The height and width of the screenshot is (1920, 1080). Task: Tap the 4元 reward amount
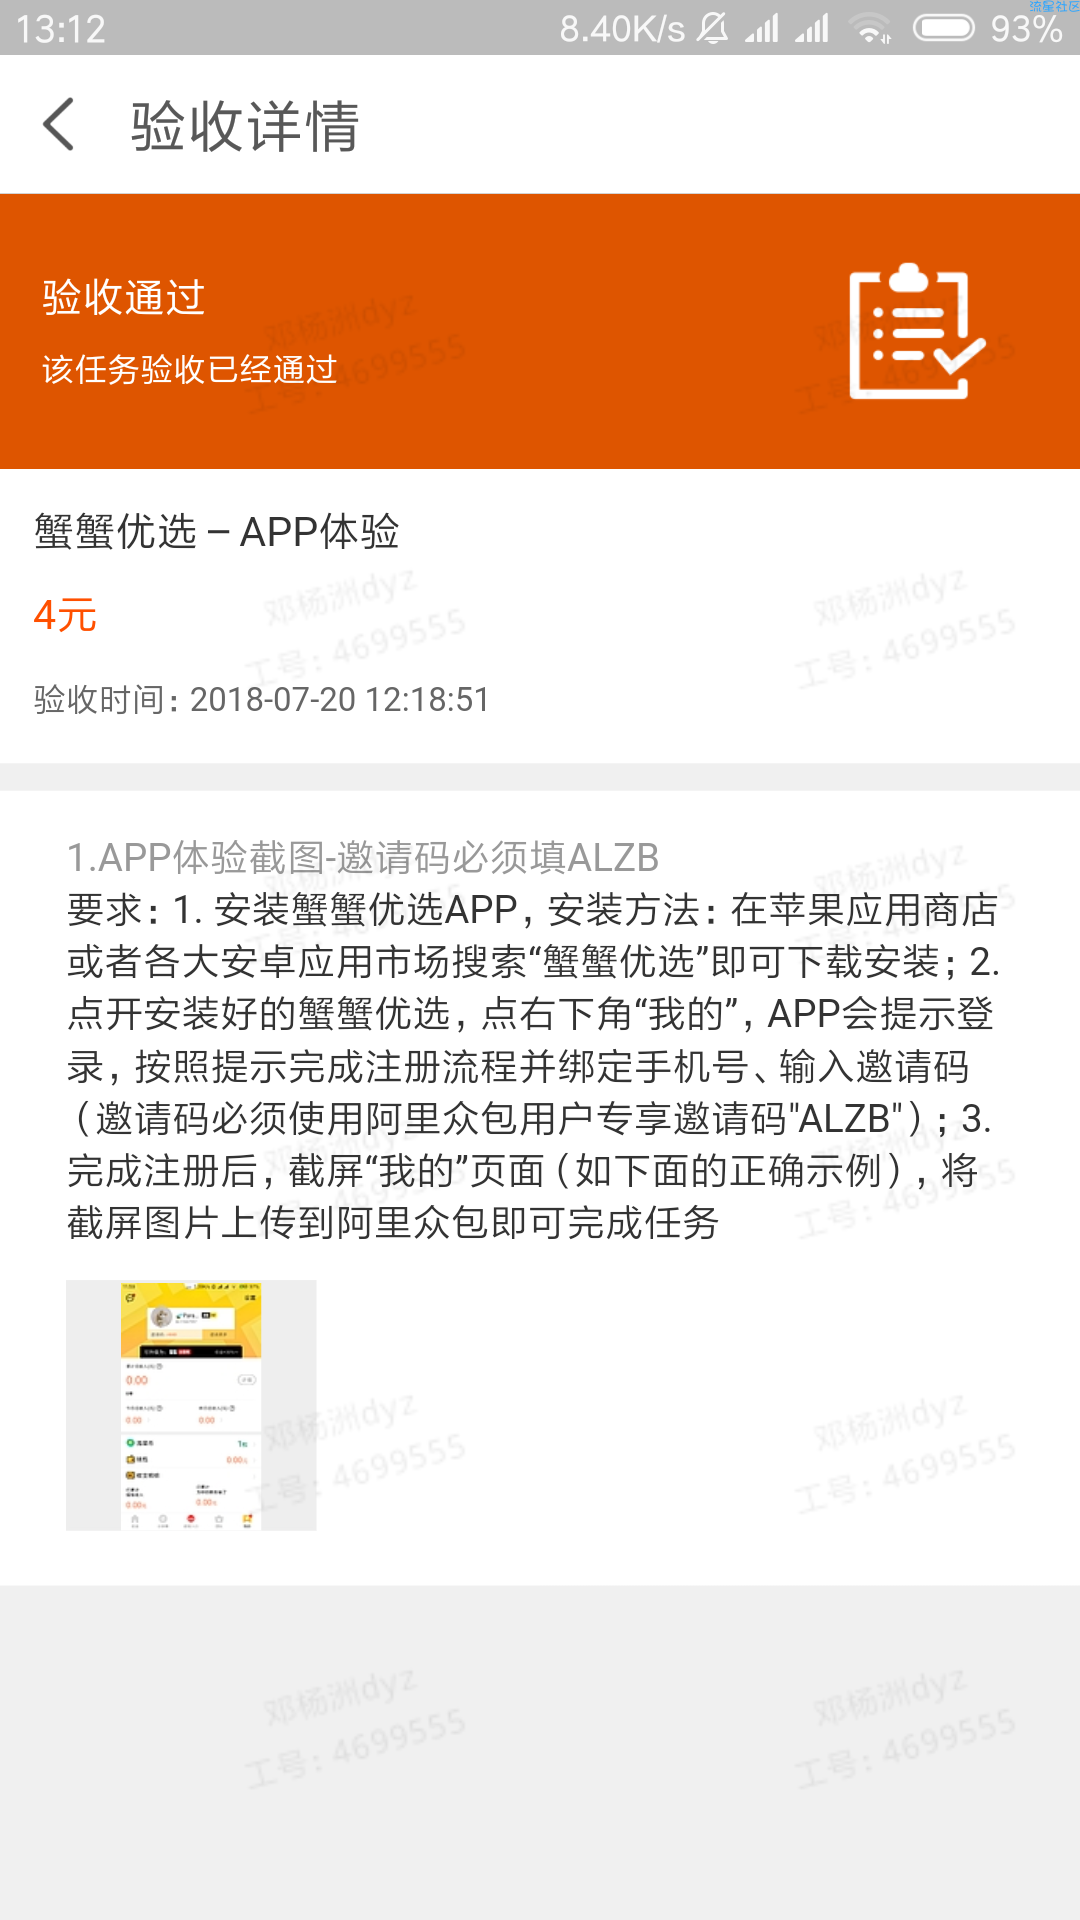(65, 615)
